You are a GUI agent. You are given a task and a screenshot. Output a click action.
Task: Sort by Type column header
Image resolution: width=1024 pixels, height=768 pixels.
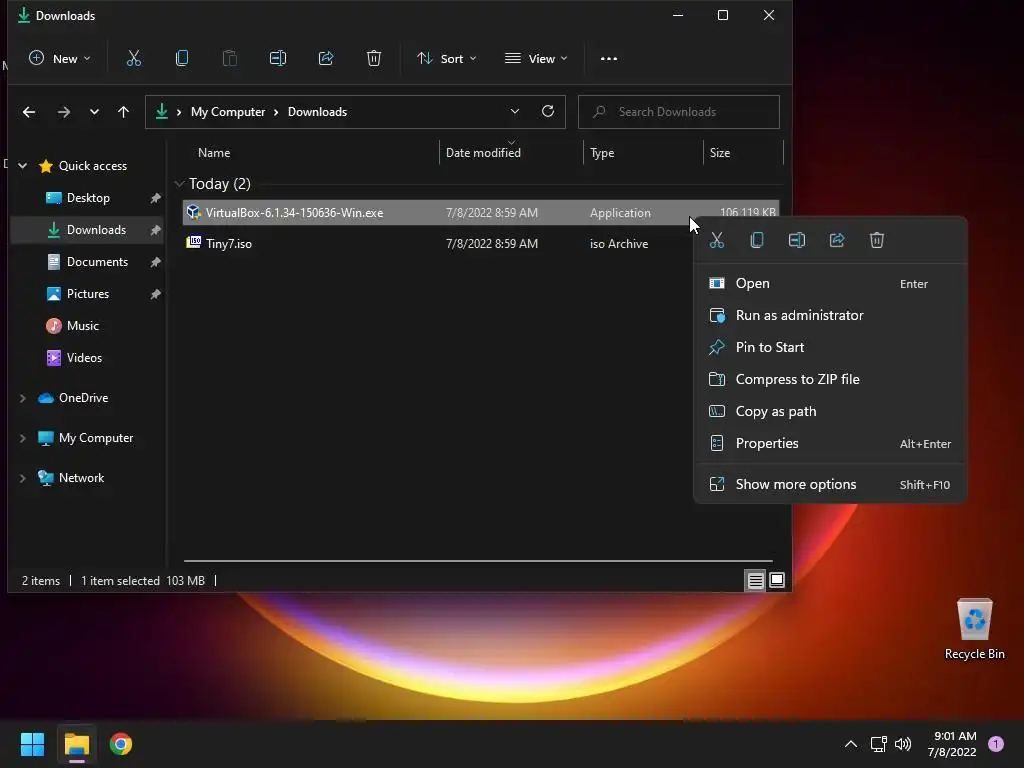(x=602, y=153)
